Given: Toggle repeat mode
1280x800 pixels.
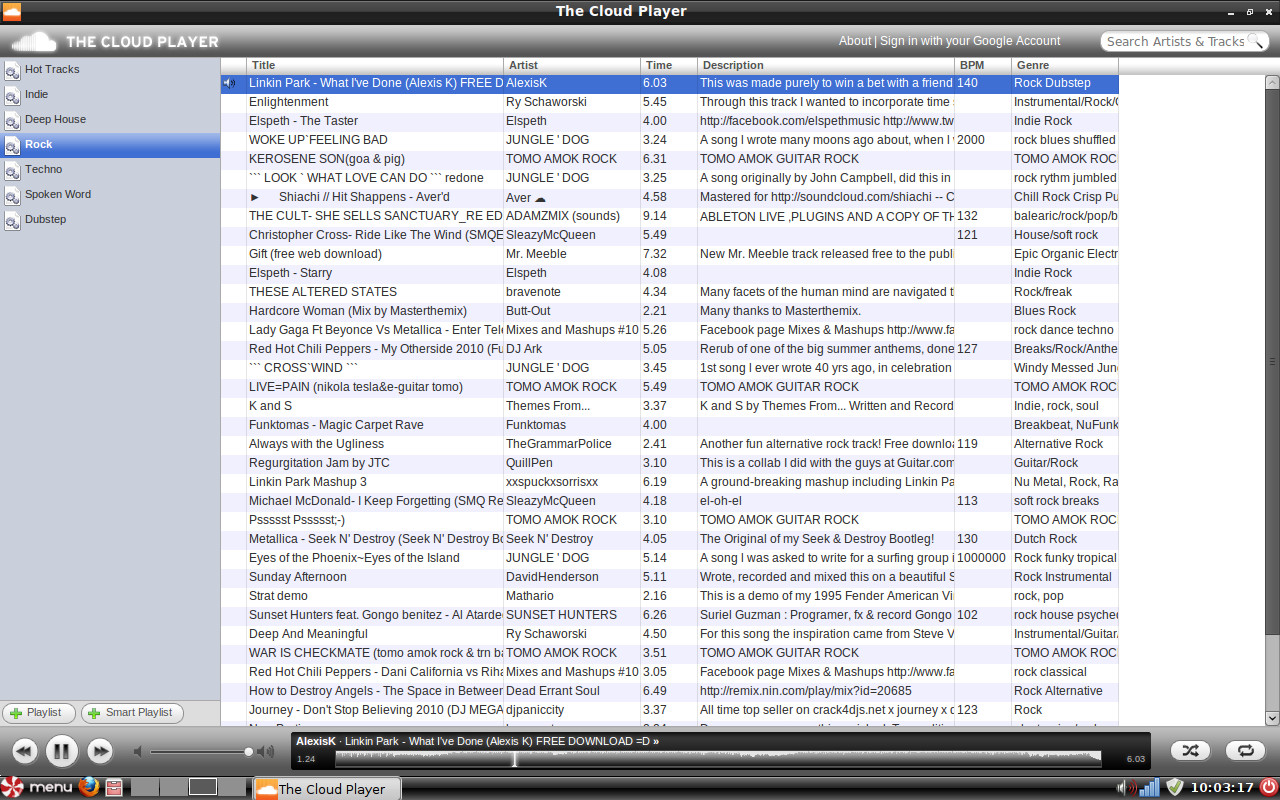Looking at the screenshot, I should [1245, 750].
